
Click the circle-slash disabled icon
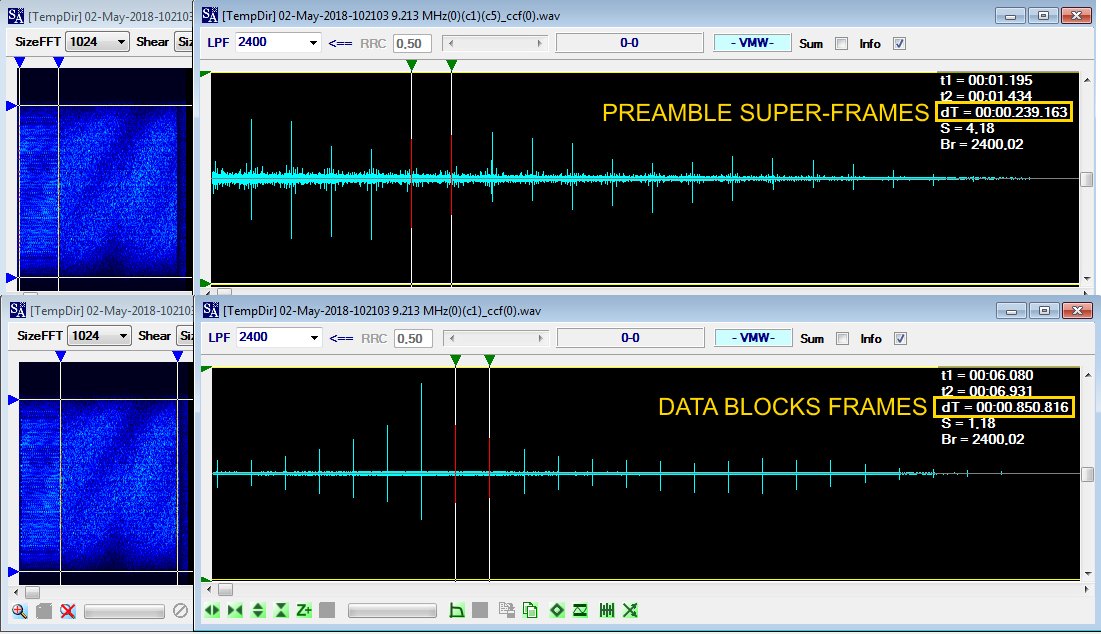pos(180,611)
